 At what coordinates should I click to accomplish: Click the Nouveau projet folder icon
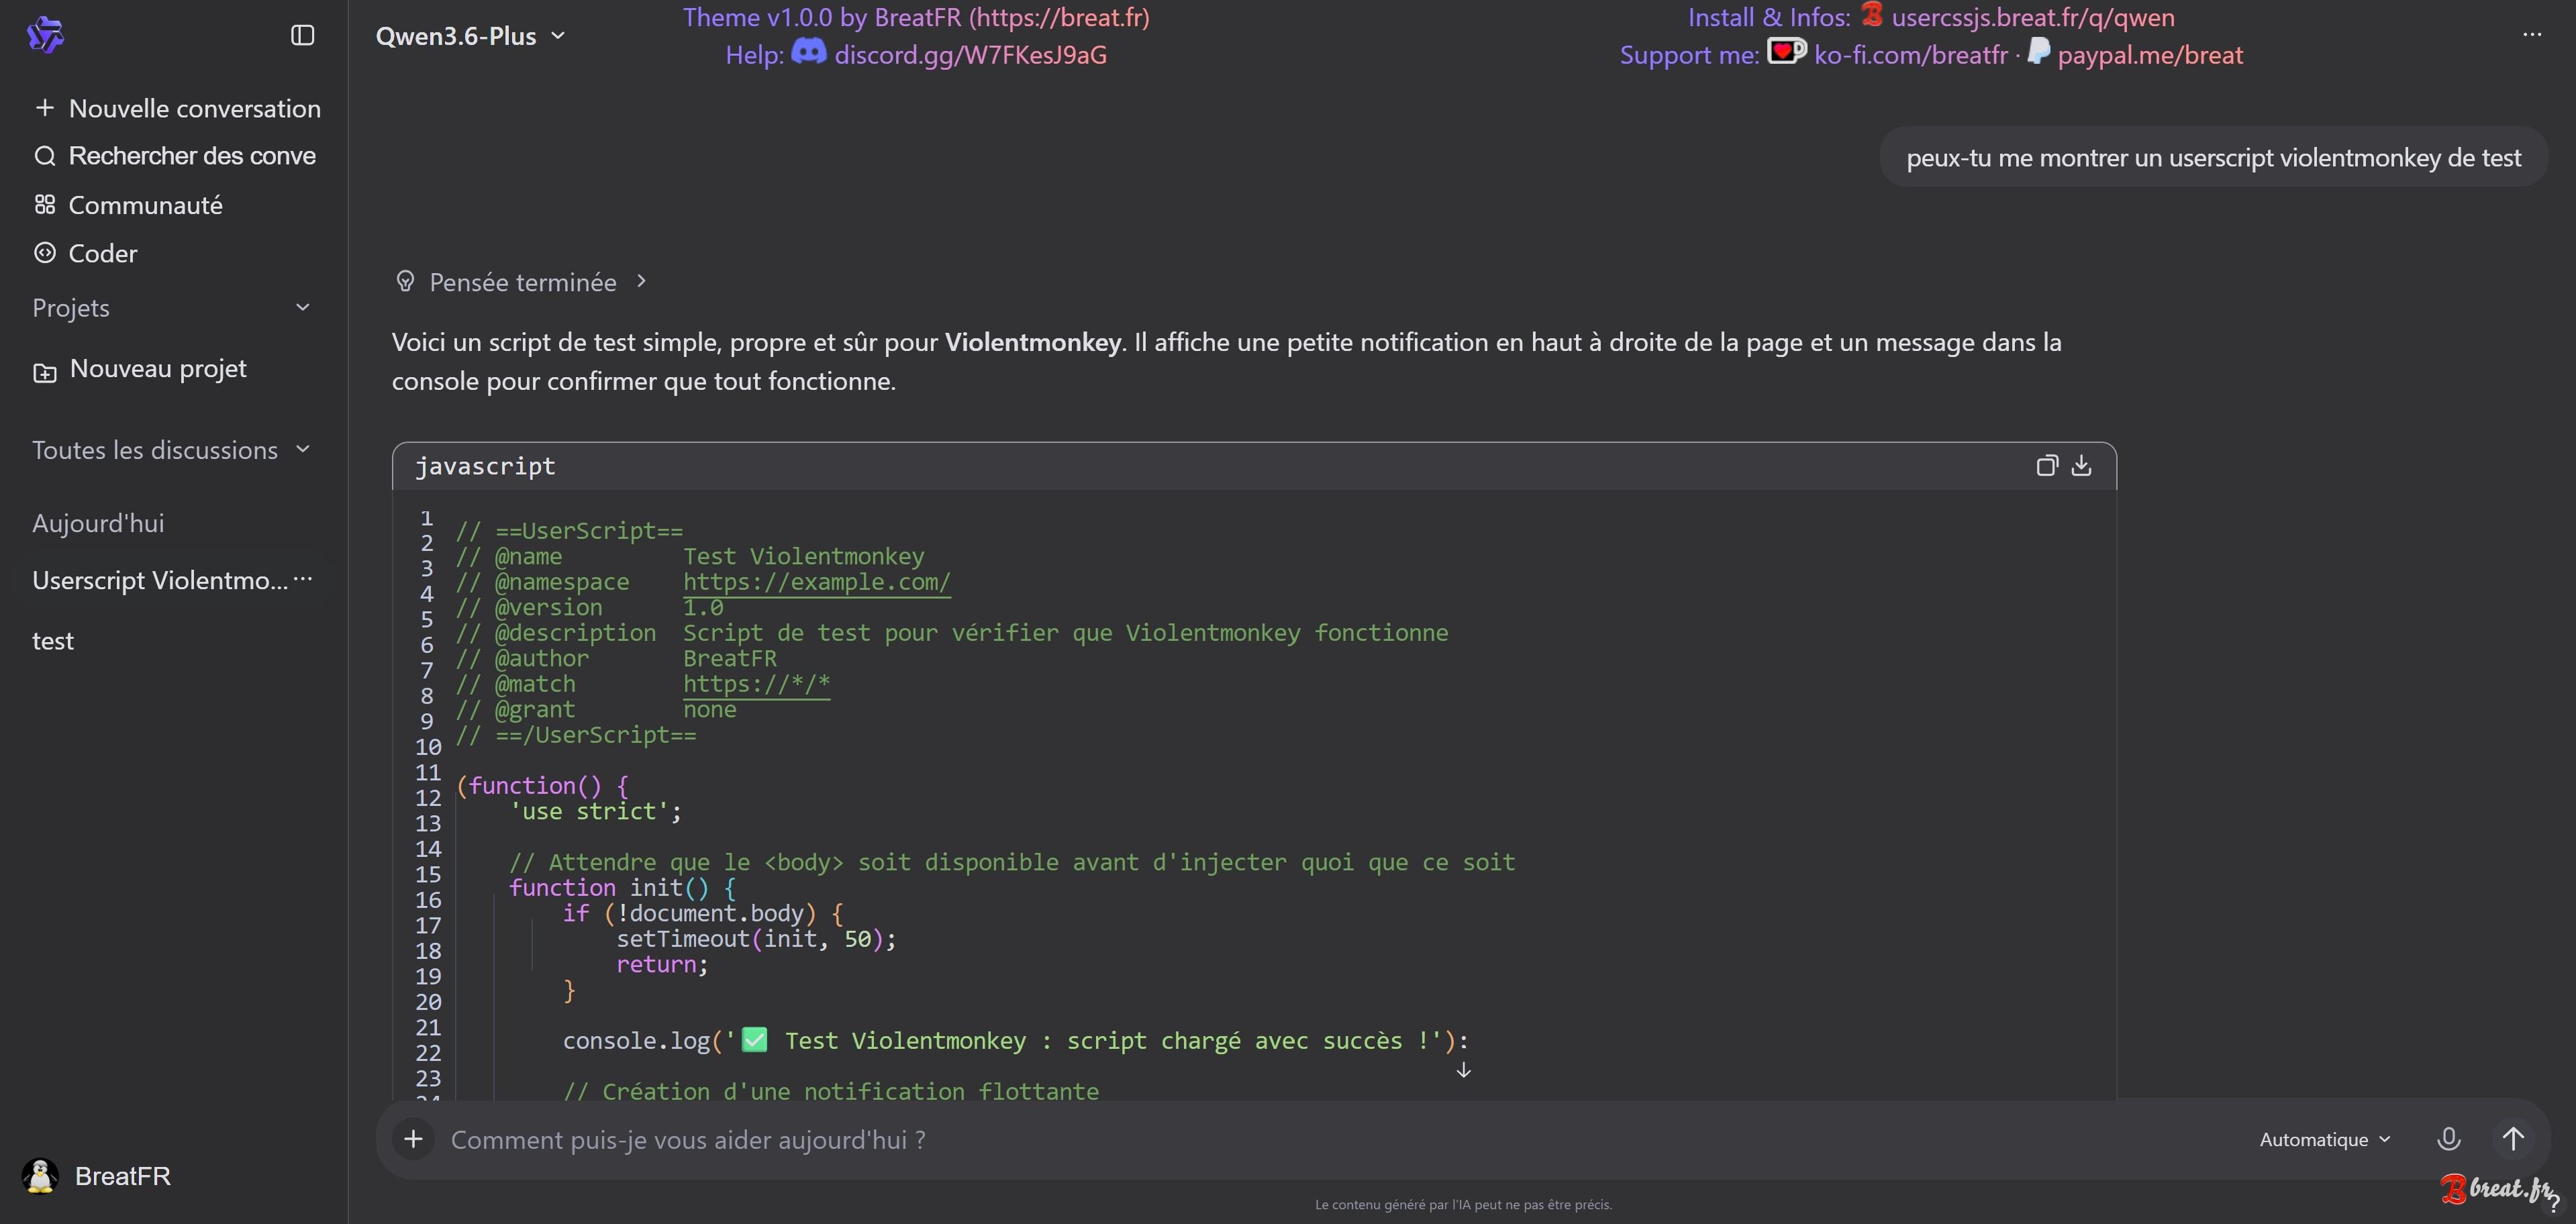tap(45, 373)
